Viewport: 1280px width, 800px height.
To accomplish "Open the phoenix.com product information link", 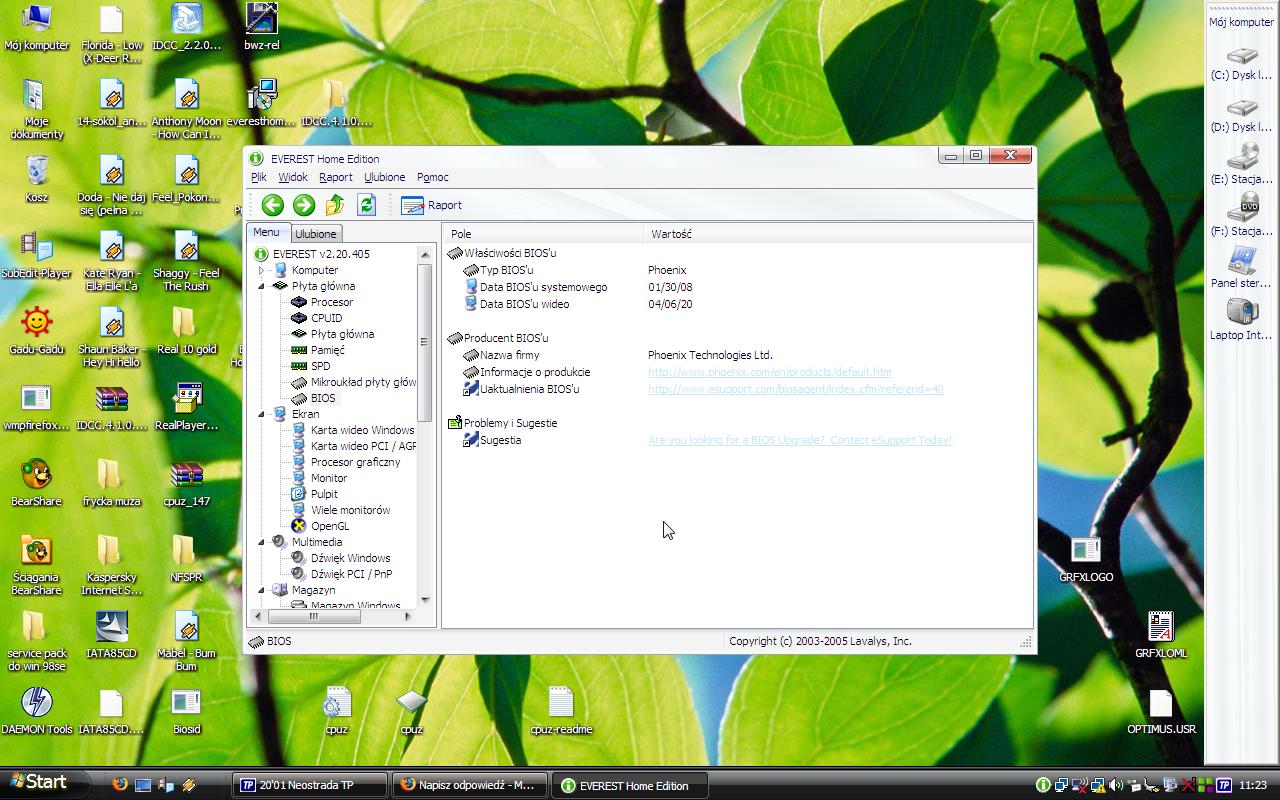I will [770, 372].
